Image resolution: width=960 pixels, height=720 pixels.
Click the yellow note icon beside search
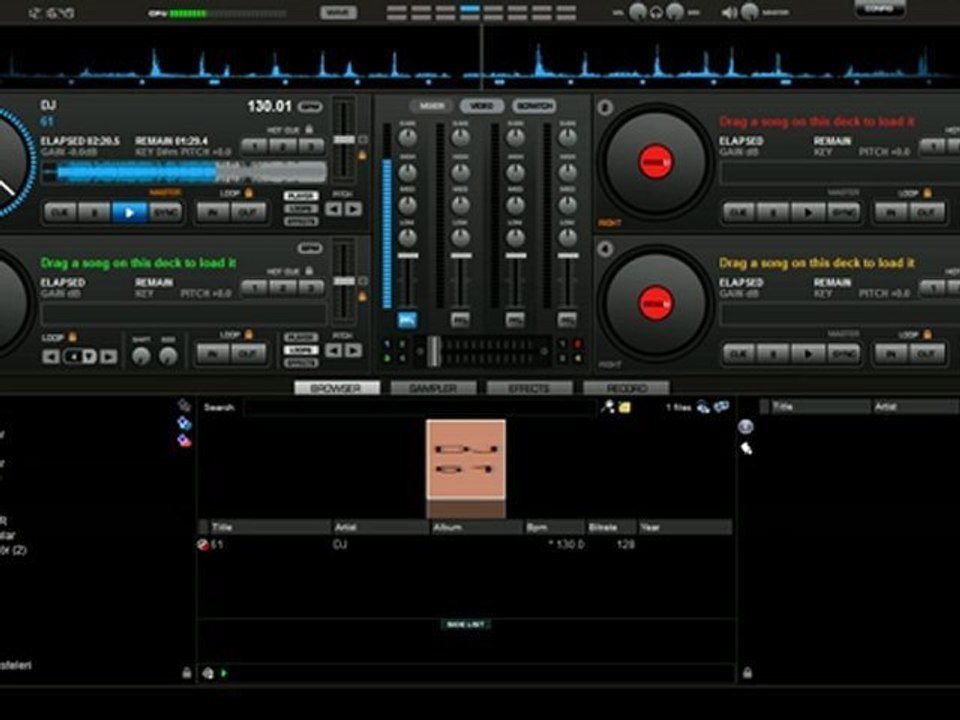click(x=624, y=407)
